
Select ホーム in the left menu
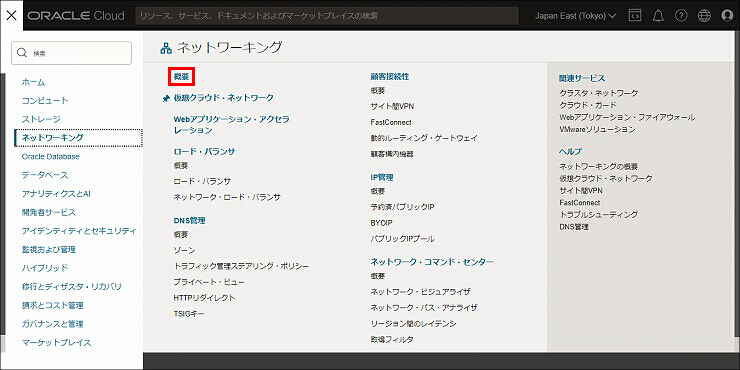(34, 82)
